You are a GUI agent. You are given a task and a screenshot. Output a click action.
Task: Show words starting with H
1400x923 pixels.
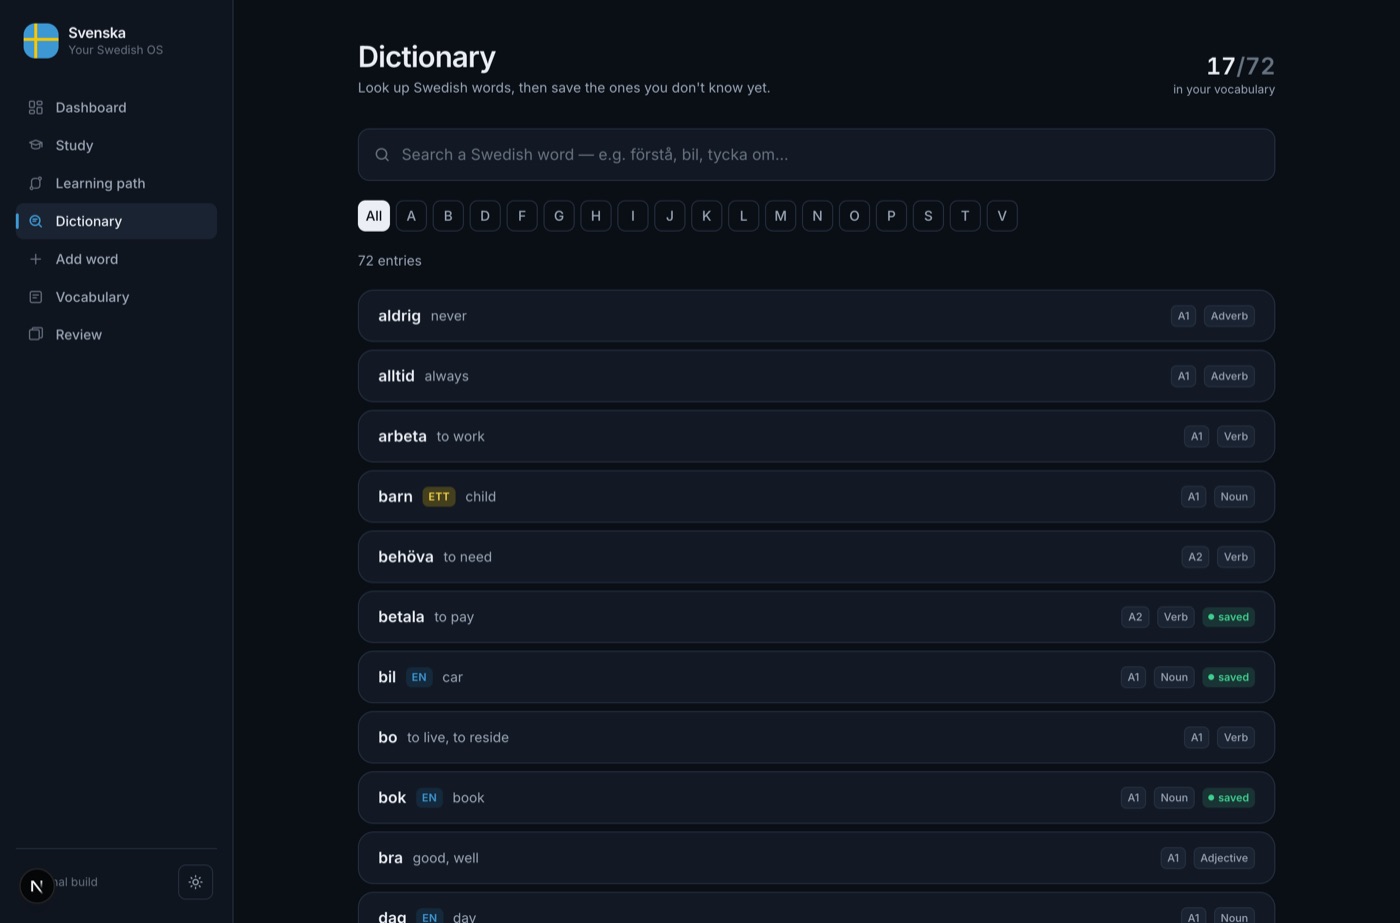[x=596, y=216]
